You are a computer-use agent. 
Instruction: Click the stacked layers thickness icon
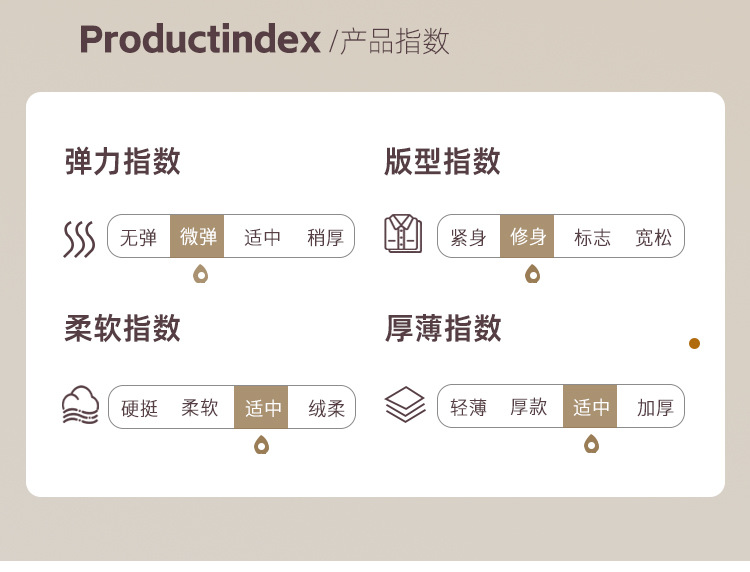pyautogui.click(x=405, y=405)
